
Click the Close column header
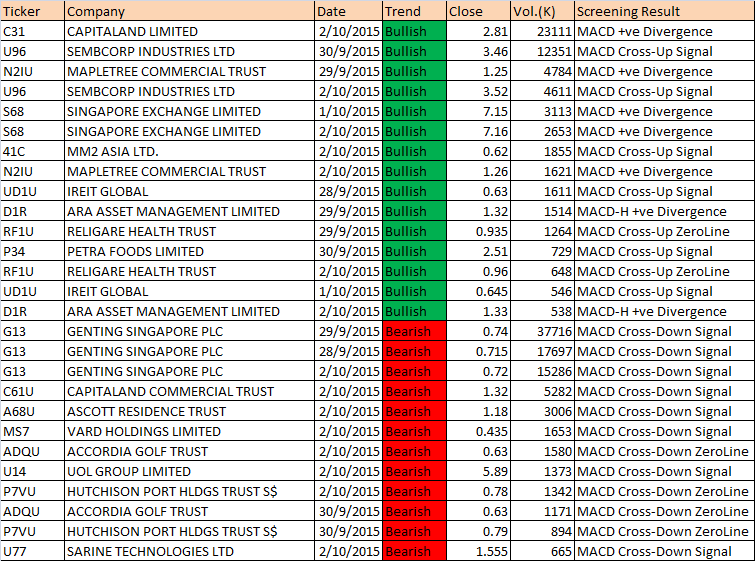point(479,11)
